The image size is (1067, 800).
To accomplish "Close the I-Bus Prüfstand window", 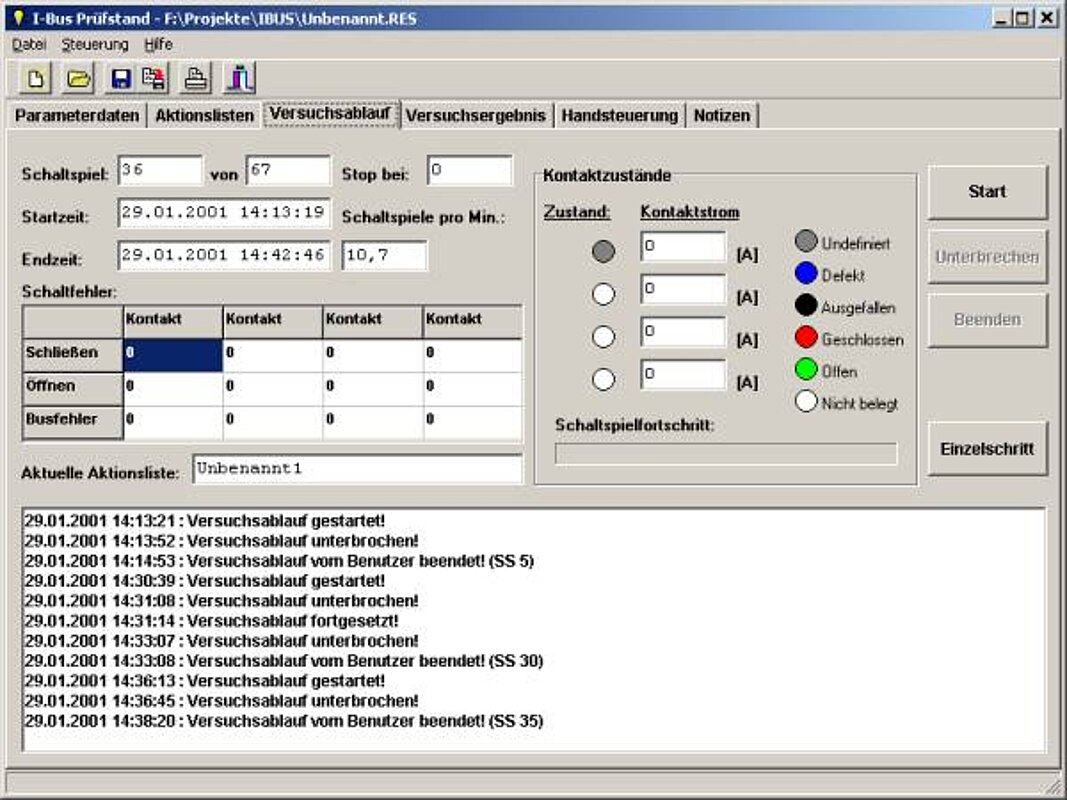I will 1047,18.
